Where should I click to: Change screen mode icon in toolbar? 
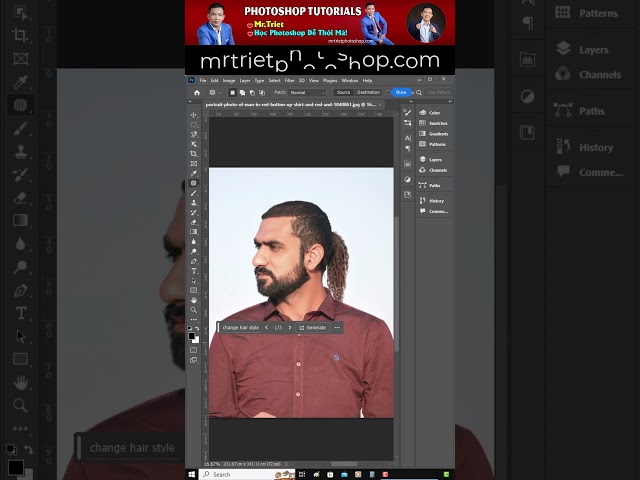click(194, 360)
